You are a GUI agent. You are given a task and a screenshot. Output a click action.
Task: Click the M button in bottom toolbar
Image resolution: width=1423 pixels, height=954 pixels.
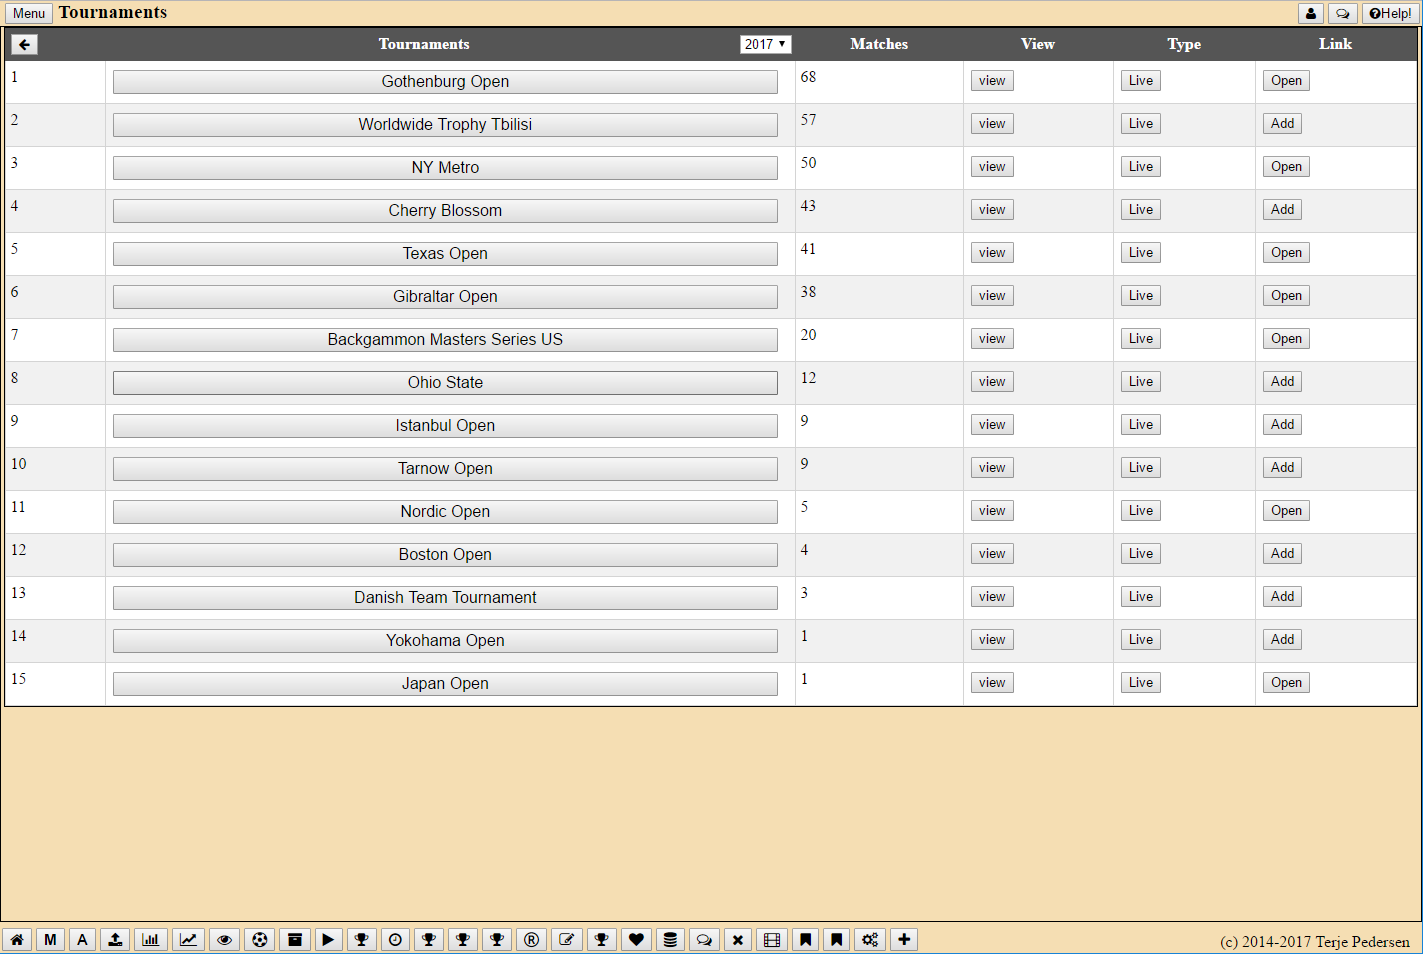[50, 940]
